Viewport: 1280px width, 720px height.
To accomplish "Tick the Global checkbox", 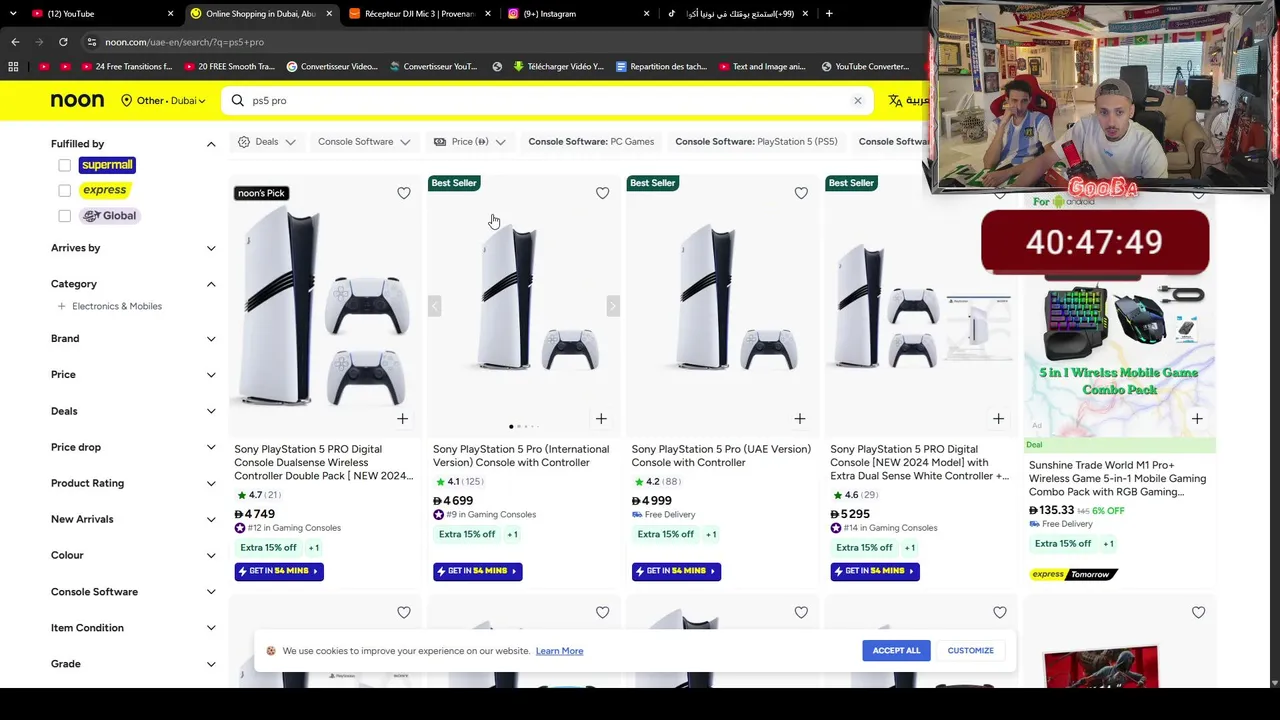I will (64, 216).
